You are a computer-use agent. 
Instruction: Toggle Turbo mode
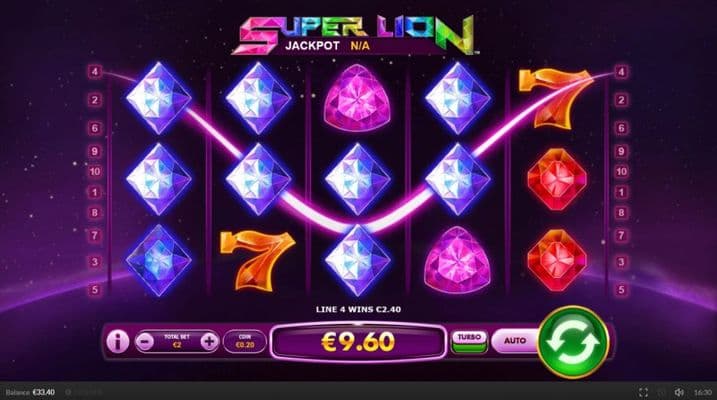(469, 342)
